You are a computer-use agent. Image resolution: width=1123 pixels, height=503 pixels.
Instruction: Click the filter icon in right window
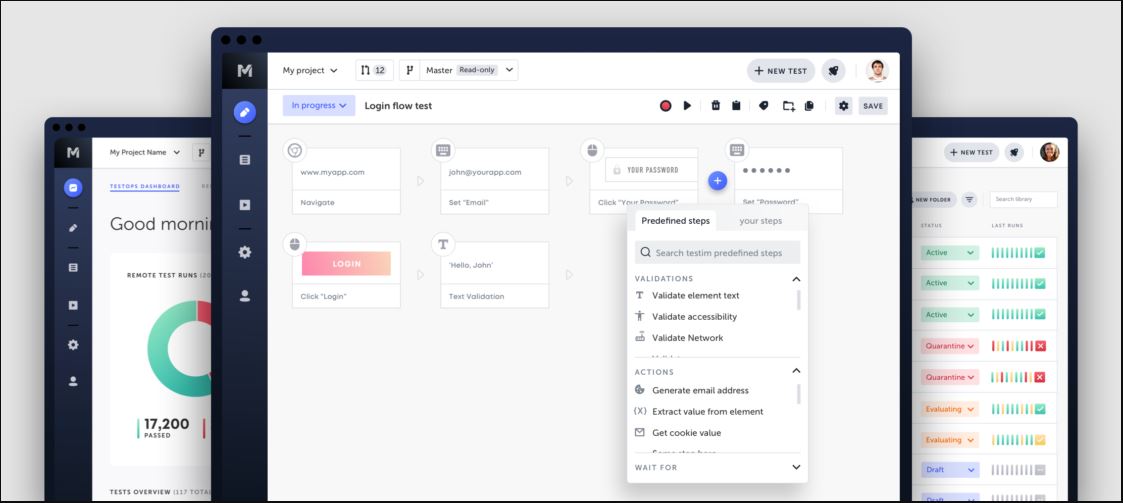tap(970, 200)
